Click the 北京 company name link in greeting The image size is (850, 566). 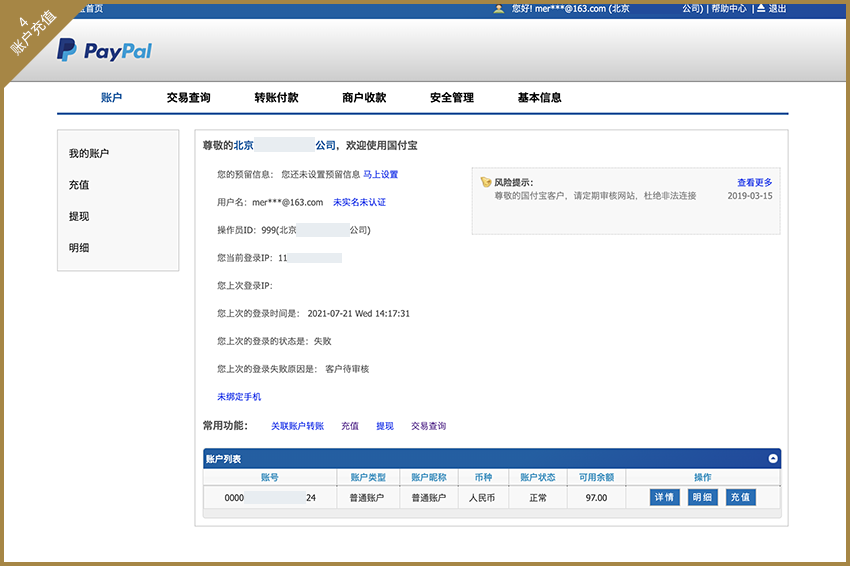pos(285,145)
